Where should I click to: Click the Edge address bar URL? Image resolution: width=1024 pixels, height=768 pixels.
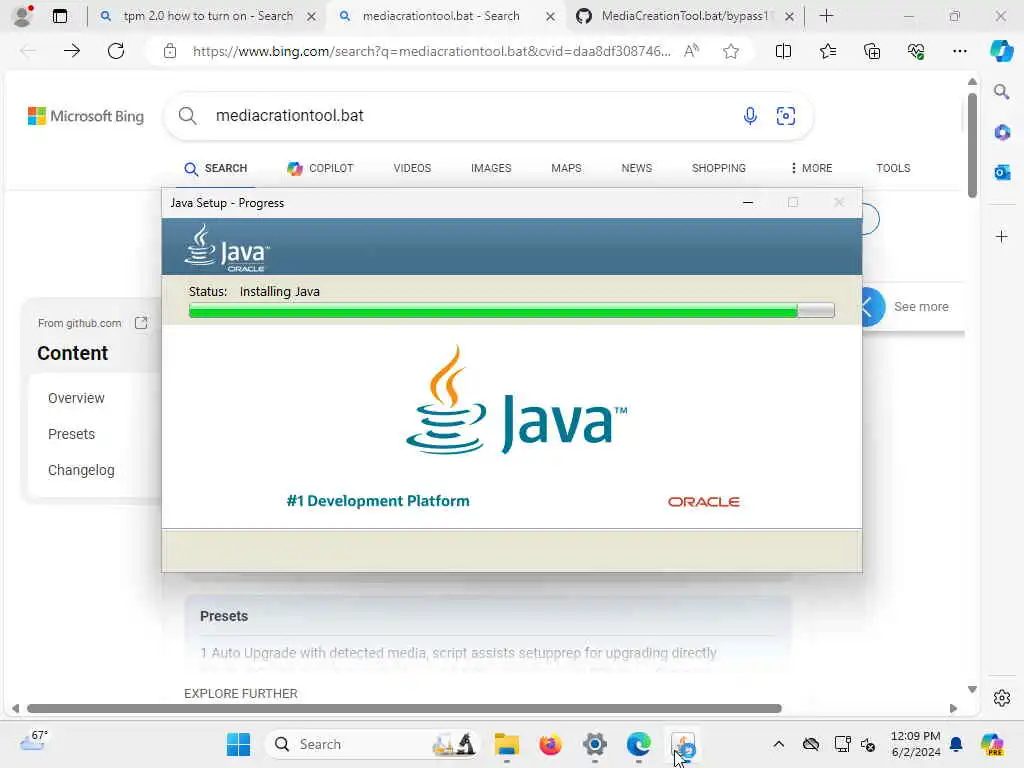431,51
